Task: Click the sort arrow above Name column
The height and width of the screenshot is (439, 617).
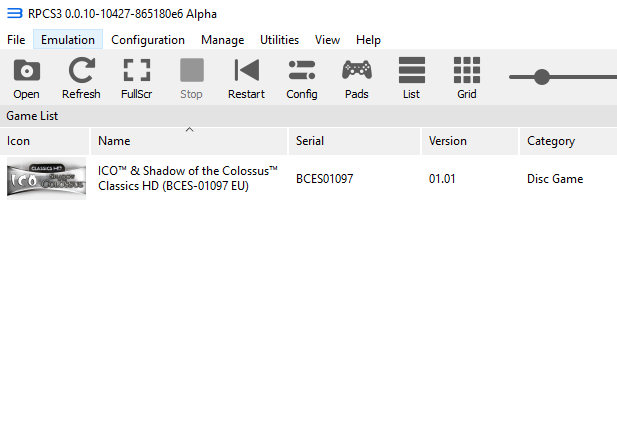Action: pyautogui.click(x=189, y=129)
